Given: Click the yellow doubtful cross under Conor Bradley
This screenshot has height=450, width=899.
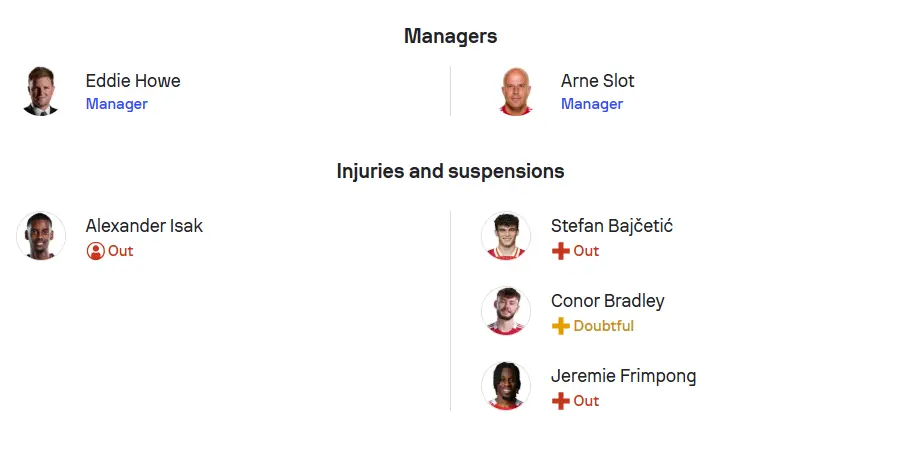Looking at the screenshot, I should pos(560,326).
